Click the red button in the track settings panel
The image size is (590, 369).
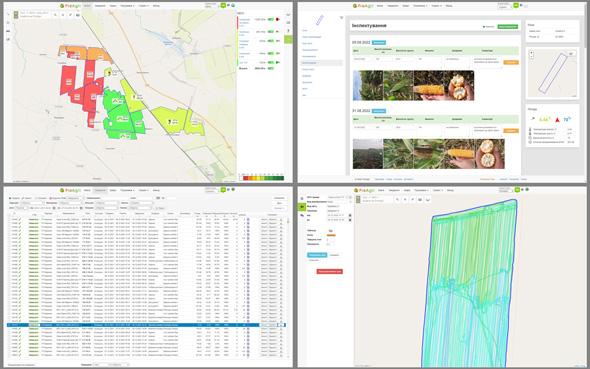(x=329, y=271)
